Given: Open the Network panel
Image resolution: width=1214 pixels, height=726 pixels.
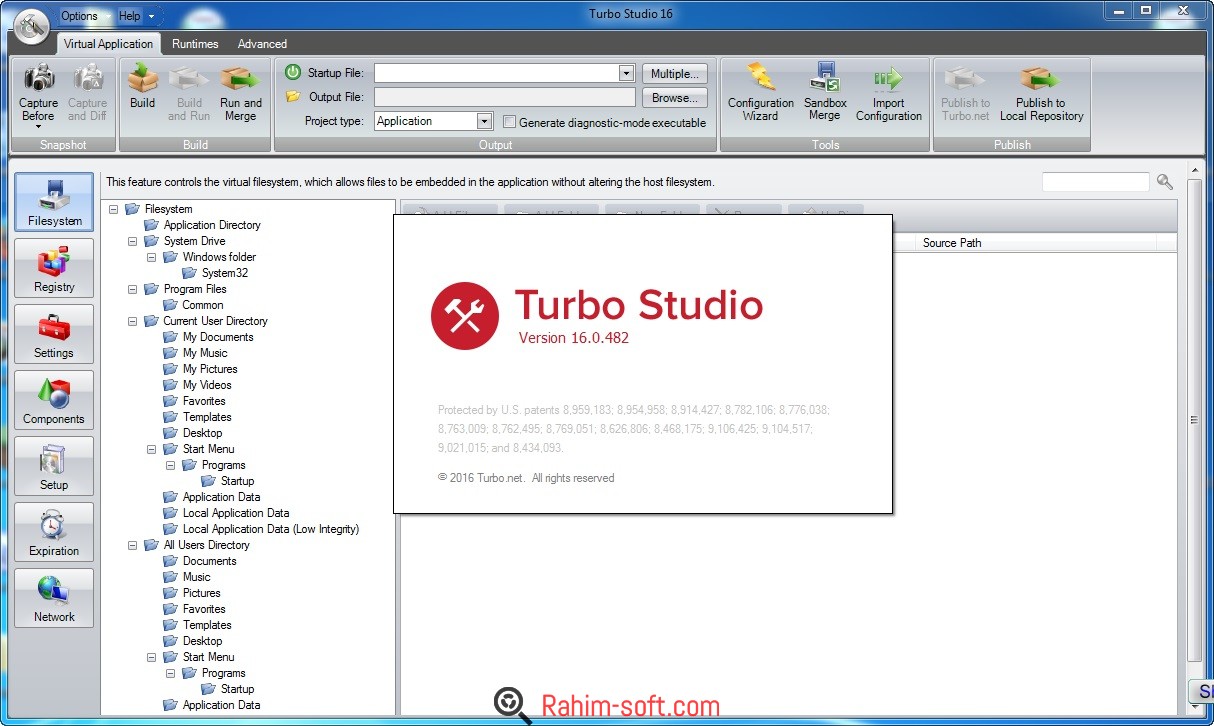Looking at the screenshot, I should (54, 598).
